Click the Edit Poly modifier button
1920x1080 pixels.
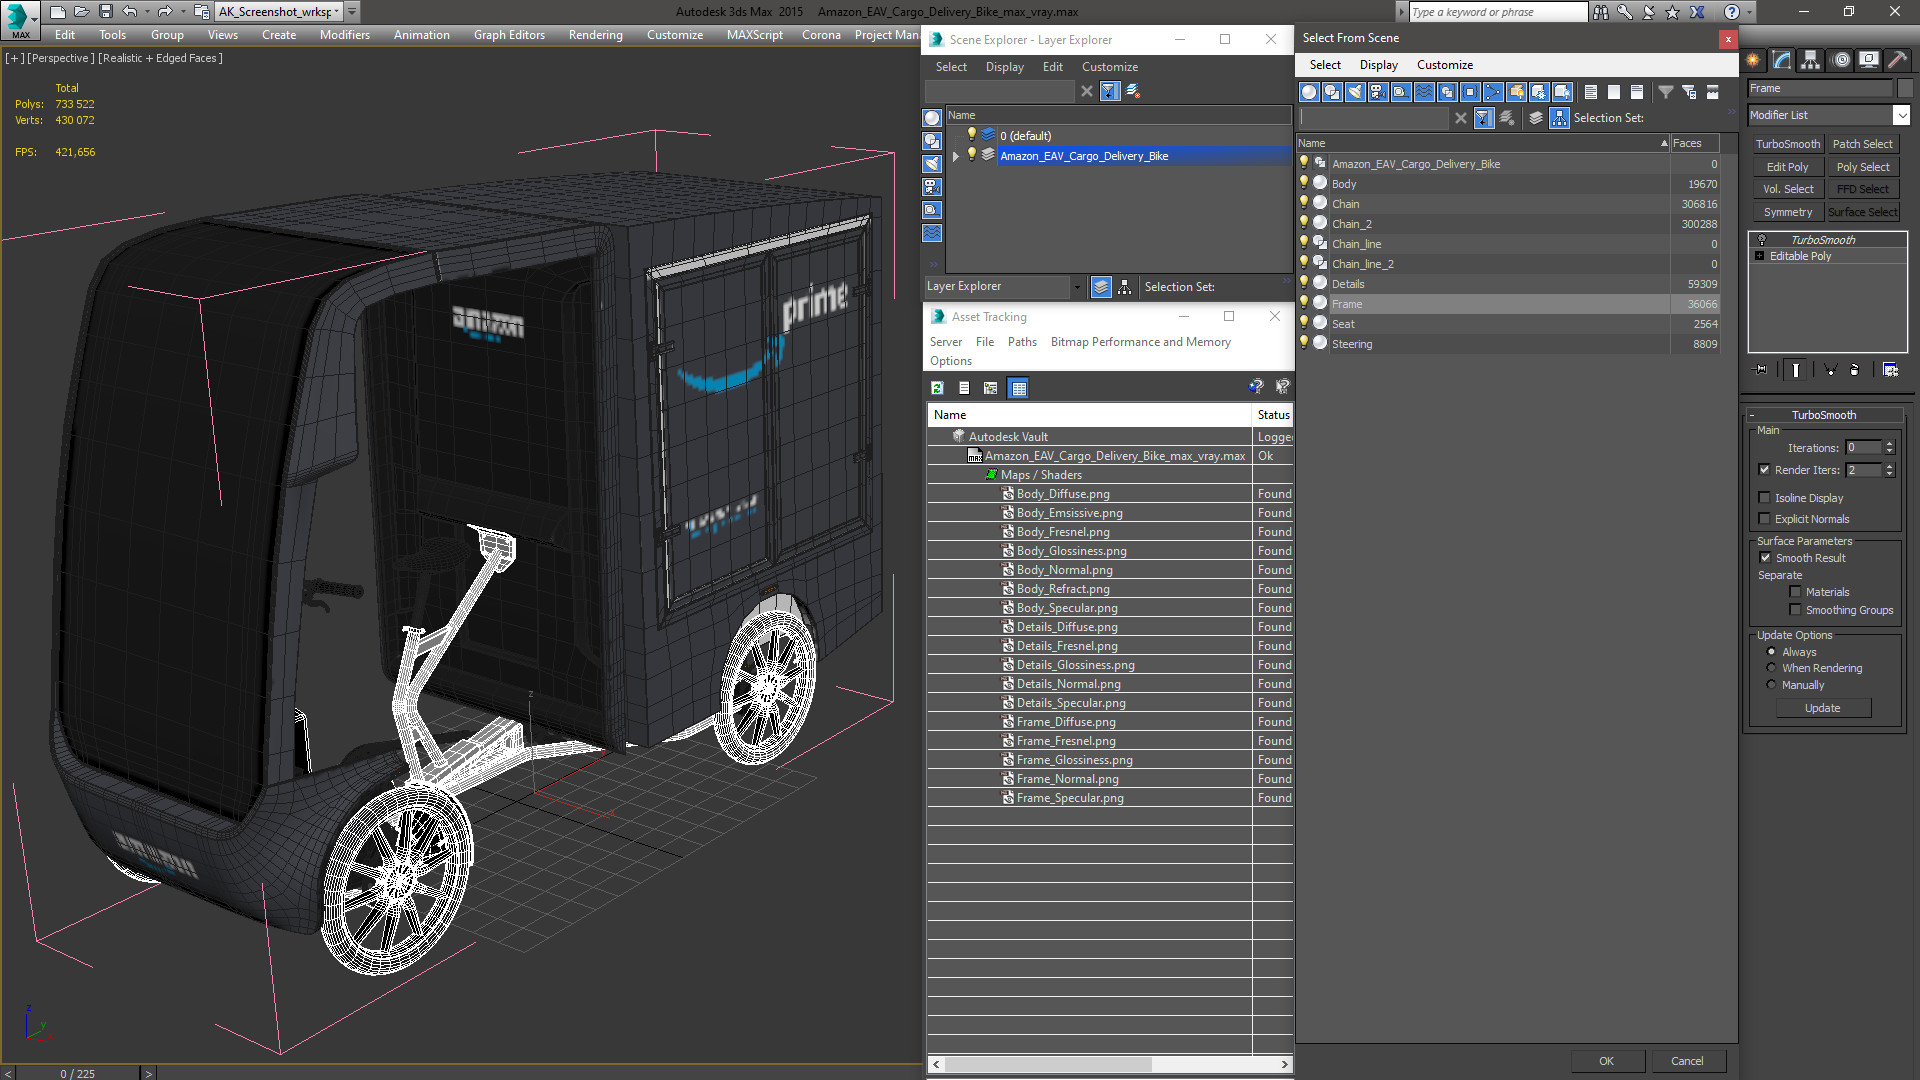click(x=1787, y=167)
